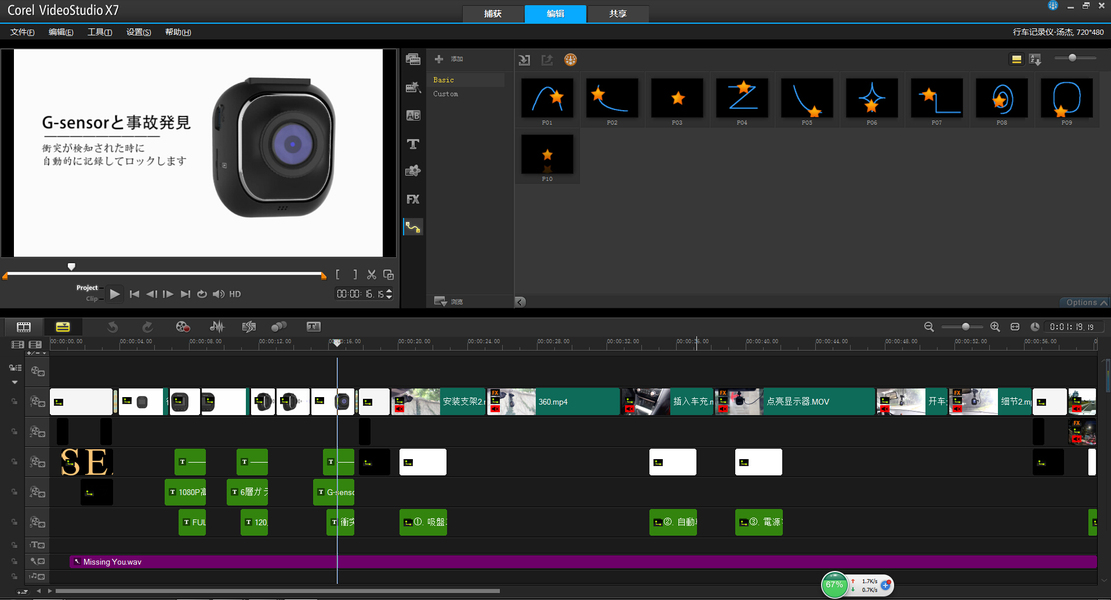Viewport: 1111px width, 600px height.
Task: Sort library clips
Action: point(1035,60)
